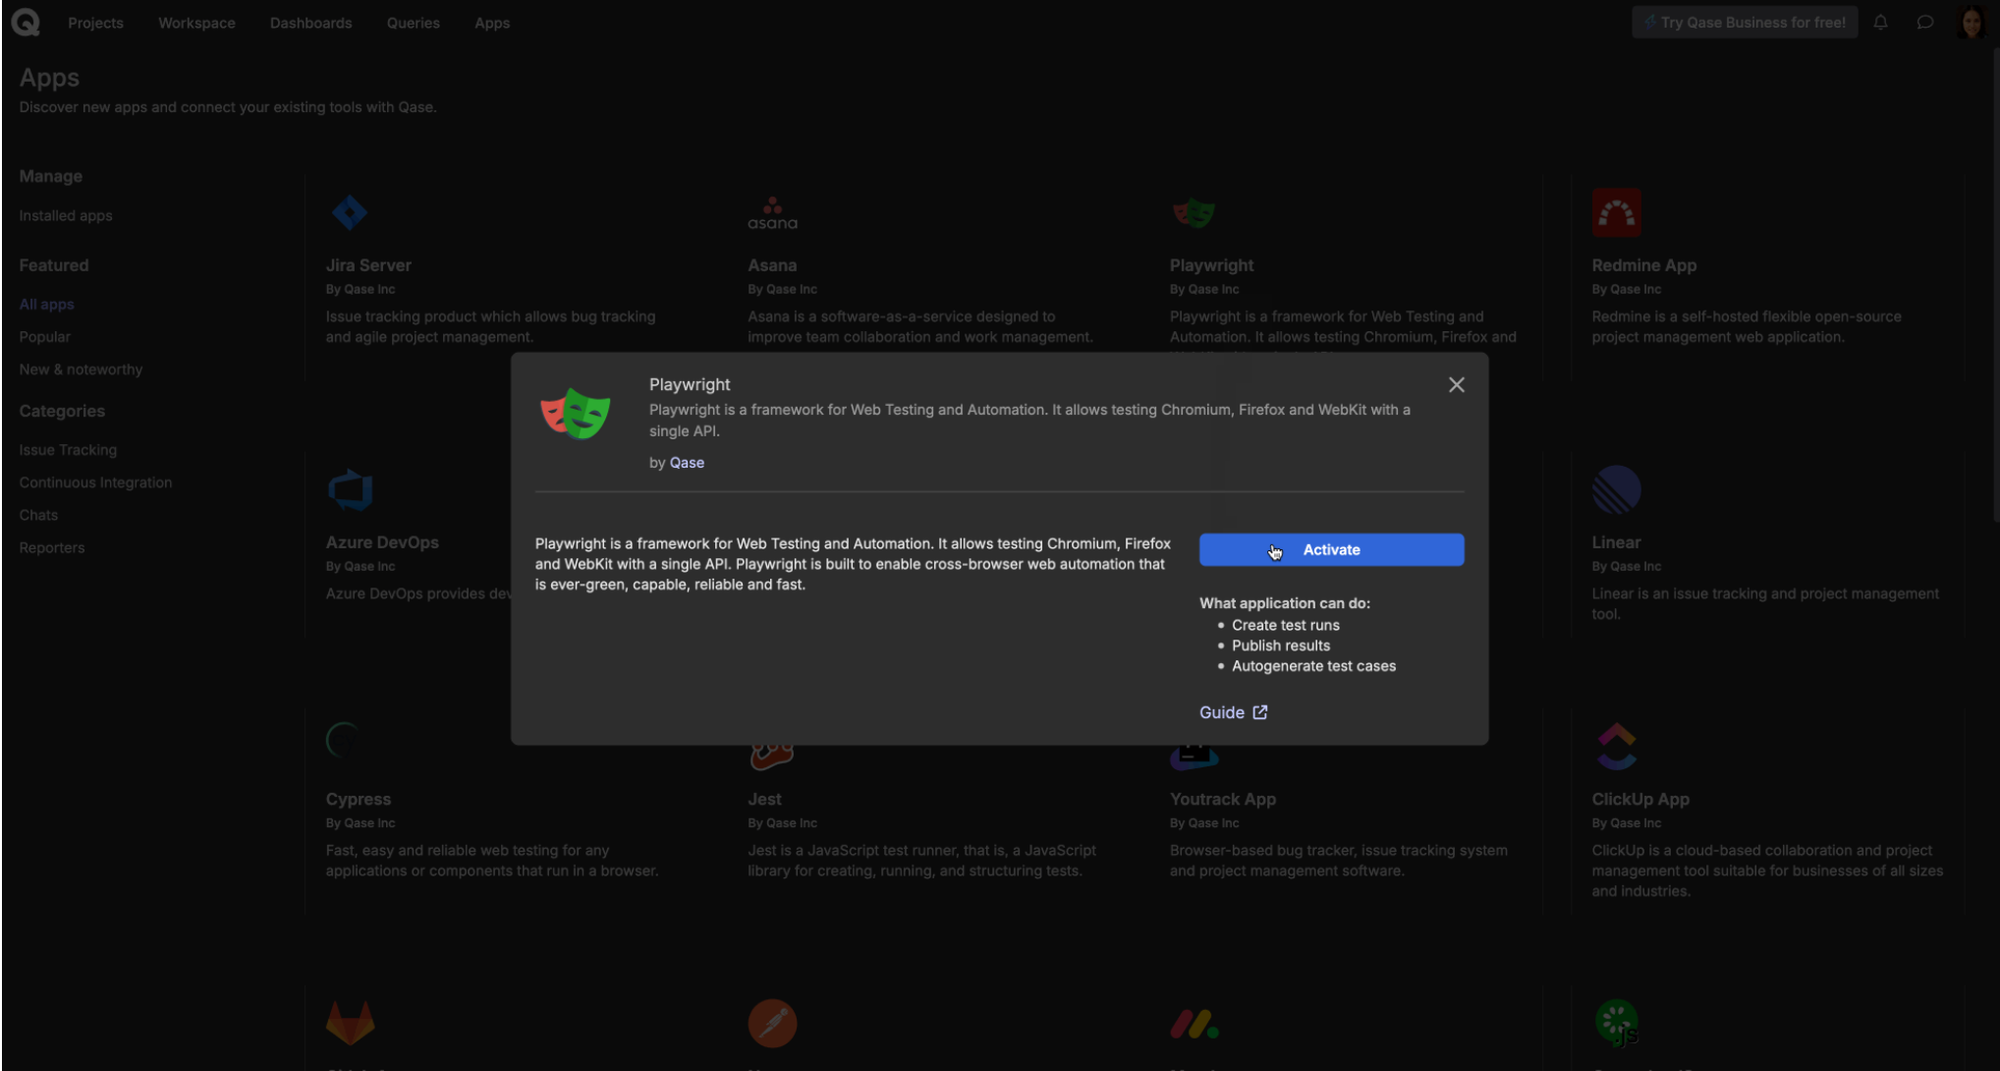Open the notifications bell

tap(1880, 22)
